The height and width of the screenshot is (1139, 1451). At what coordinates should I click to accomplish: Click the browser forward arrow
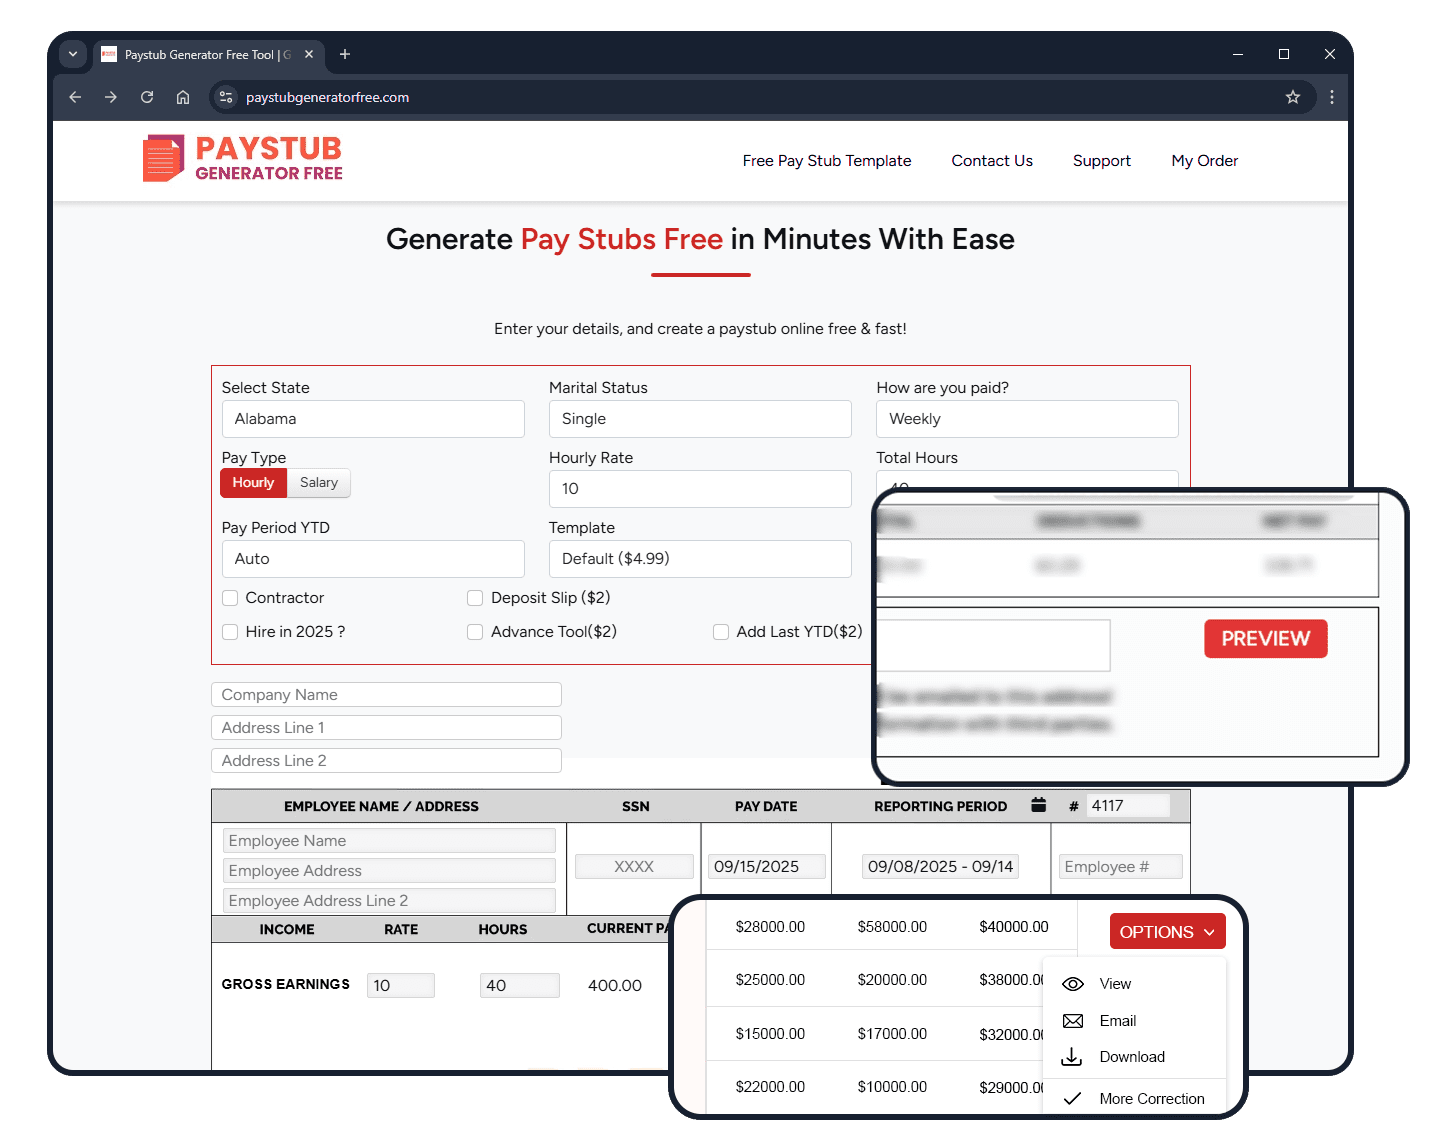pos(111,97)
